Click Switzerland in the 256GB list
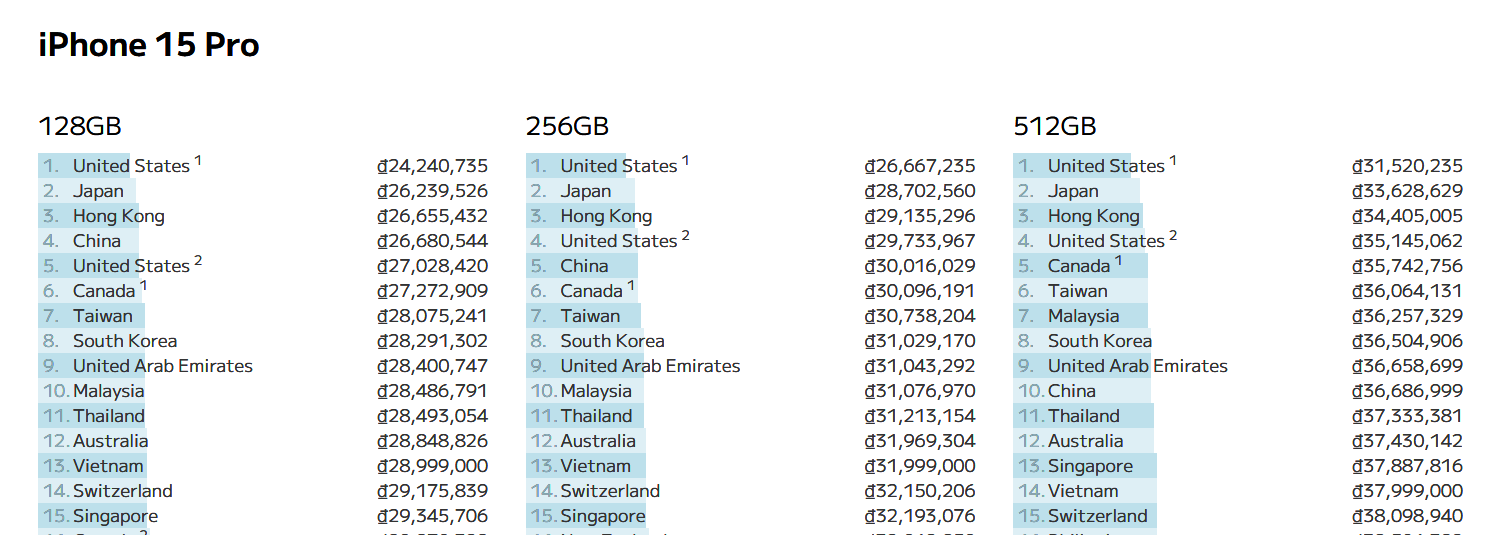The image size is (1501, 535). pyautogui.click(x=610, y=491)
